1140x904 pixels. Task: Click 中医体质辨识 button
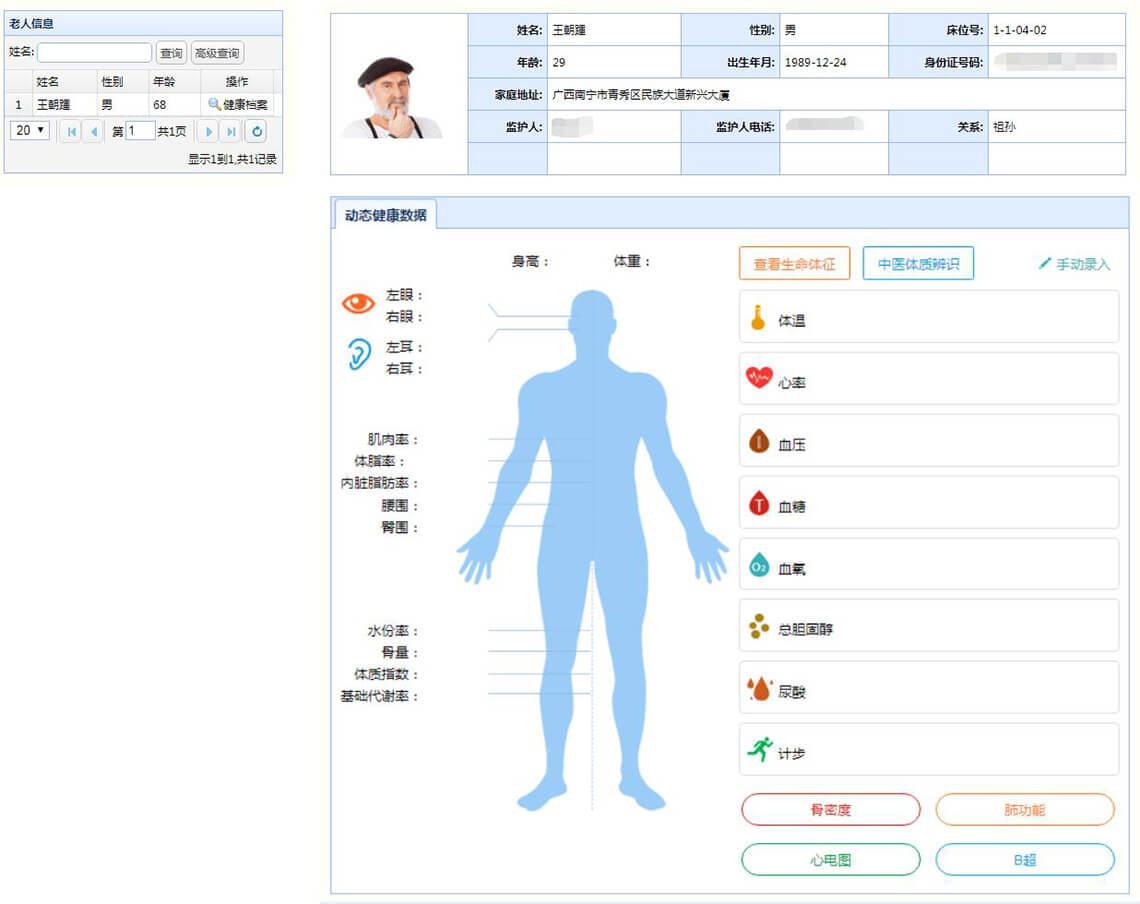point(917,264)
